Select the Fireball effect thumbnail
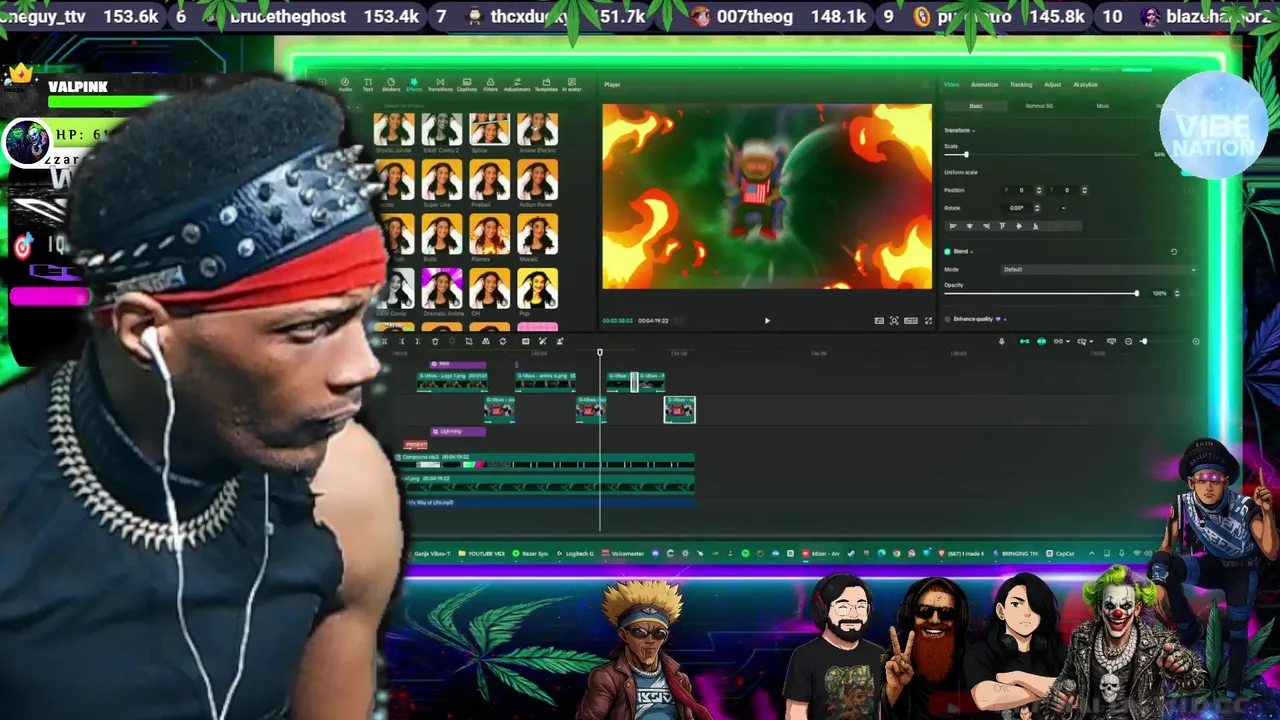 (489, 180)
